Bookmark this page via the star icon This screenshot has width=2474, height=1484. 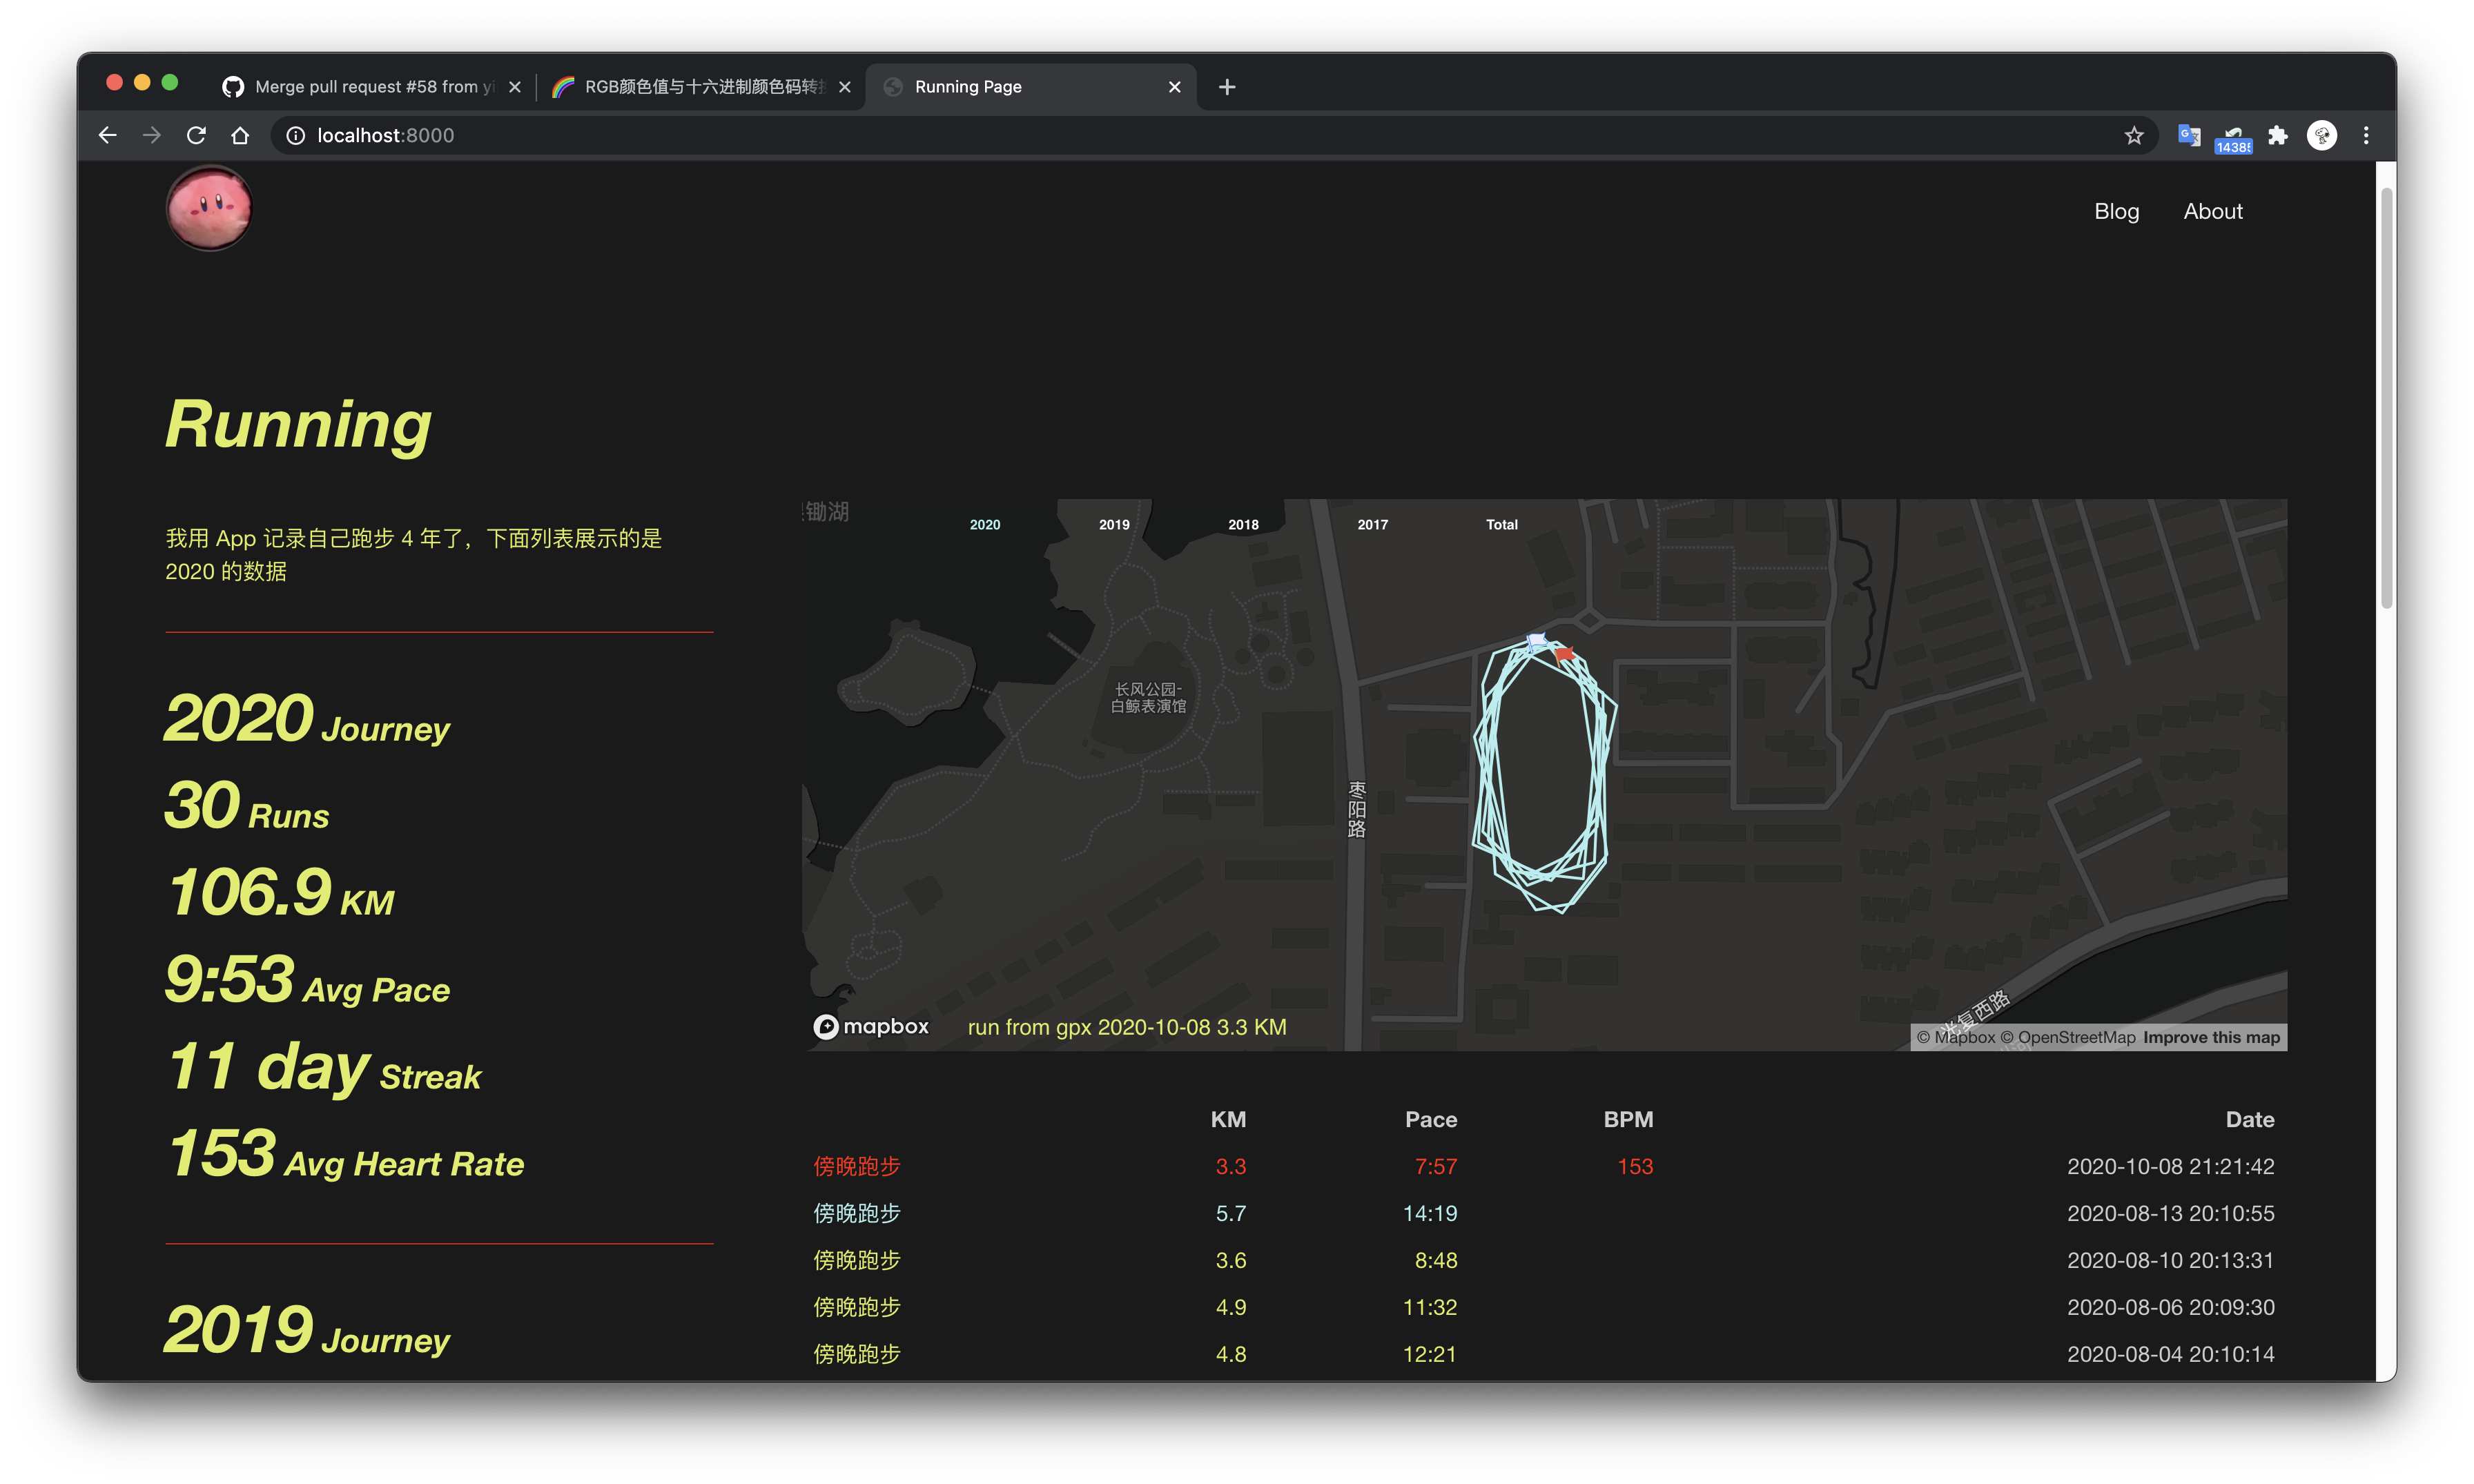(x=2134, y=135)
